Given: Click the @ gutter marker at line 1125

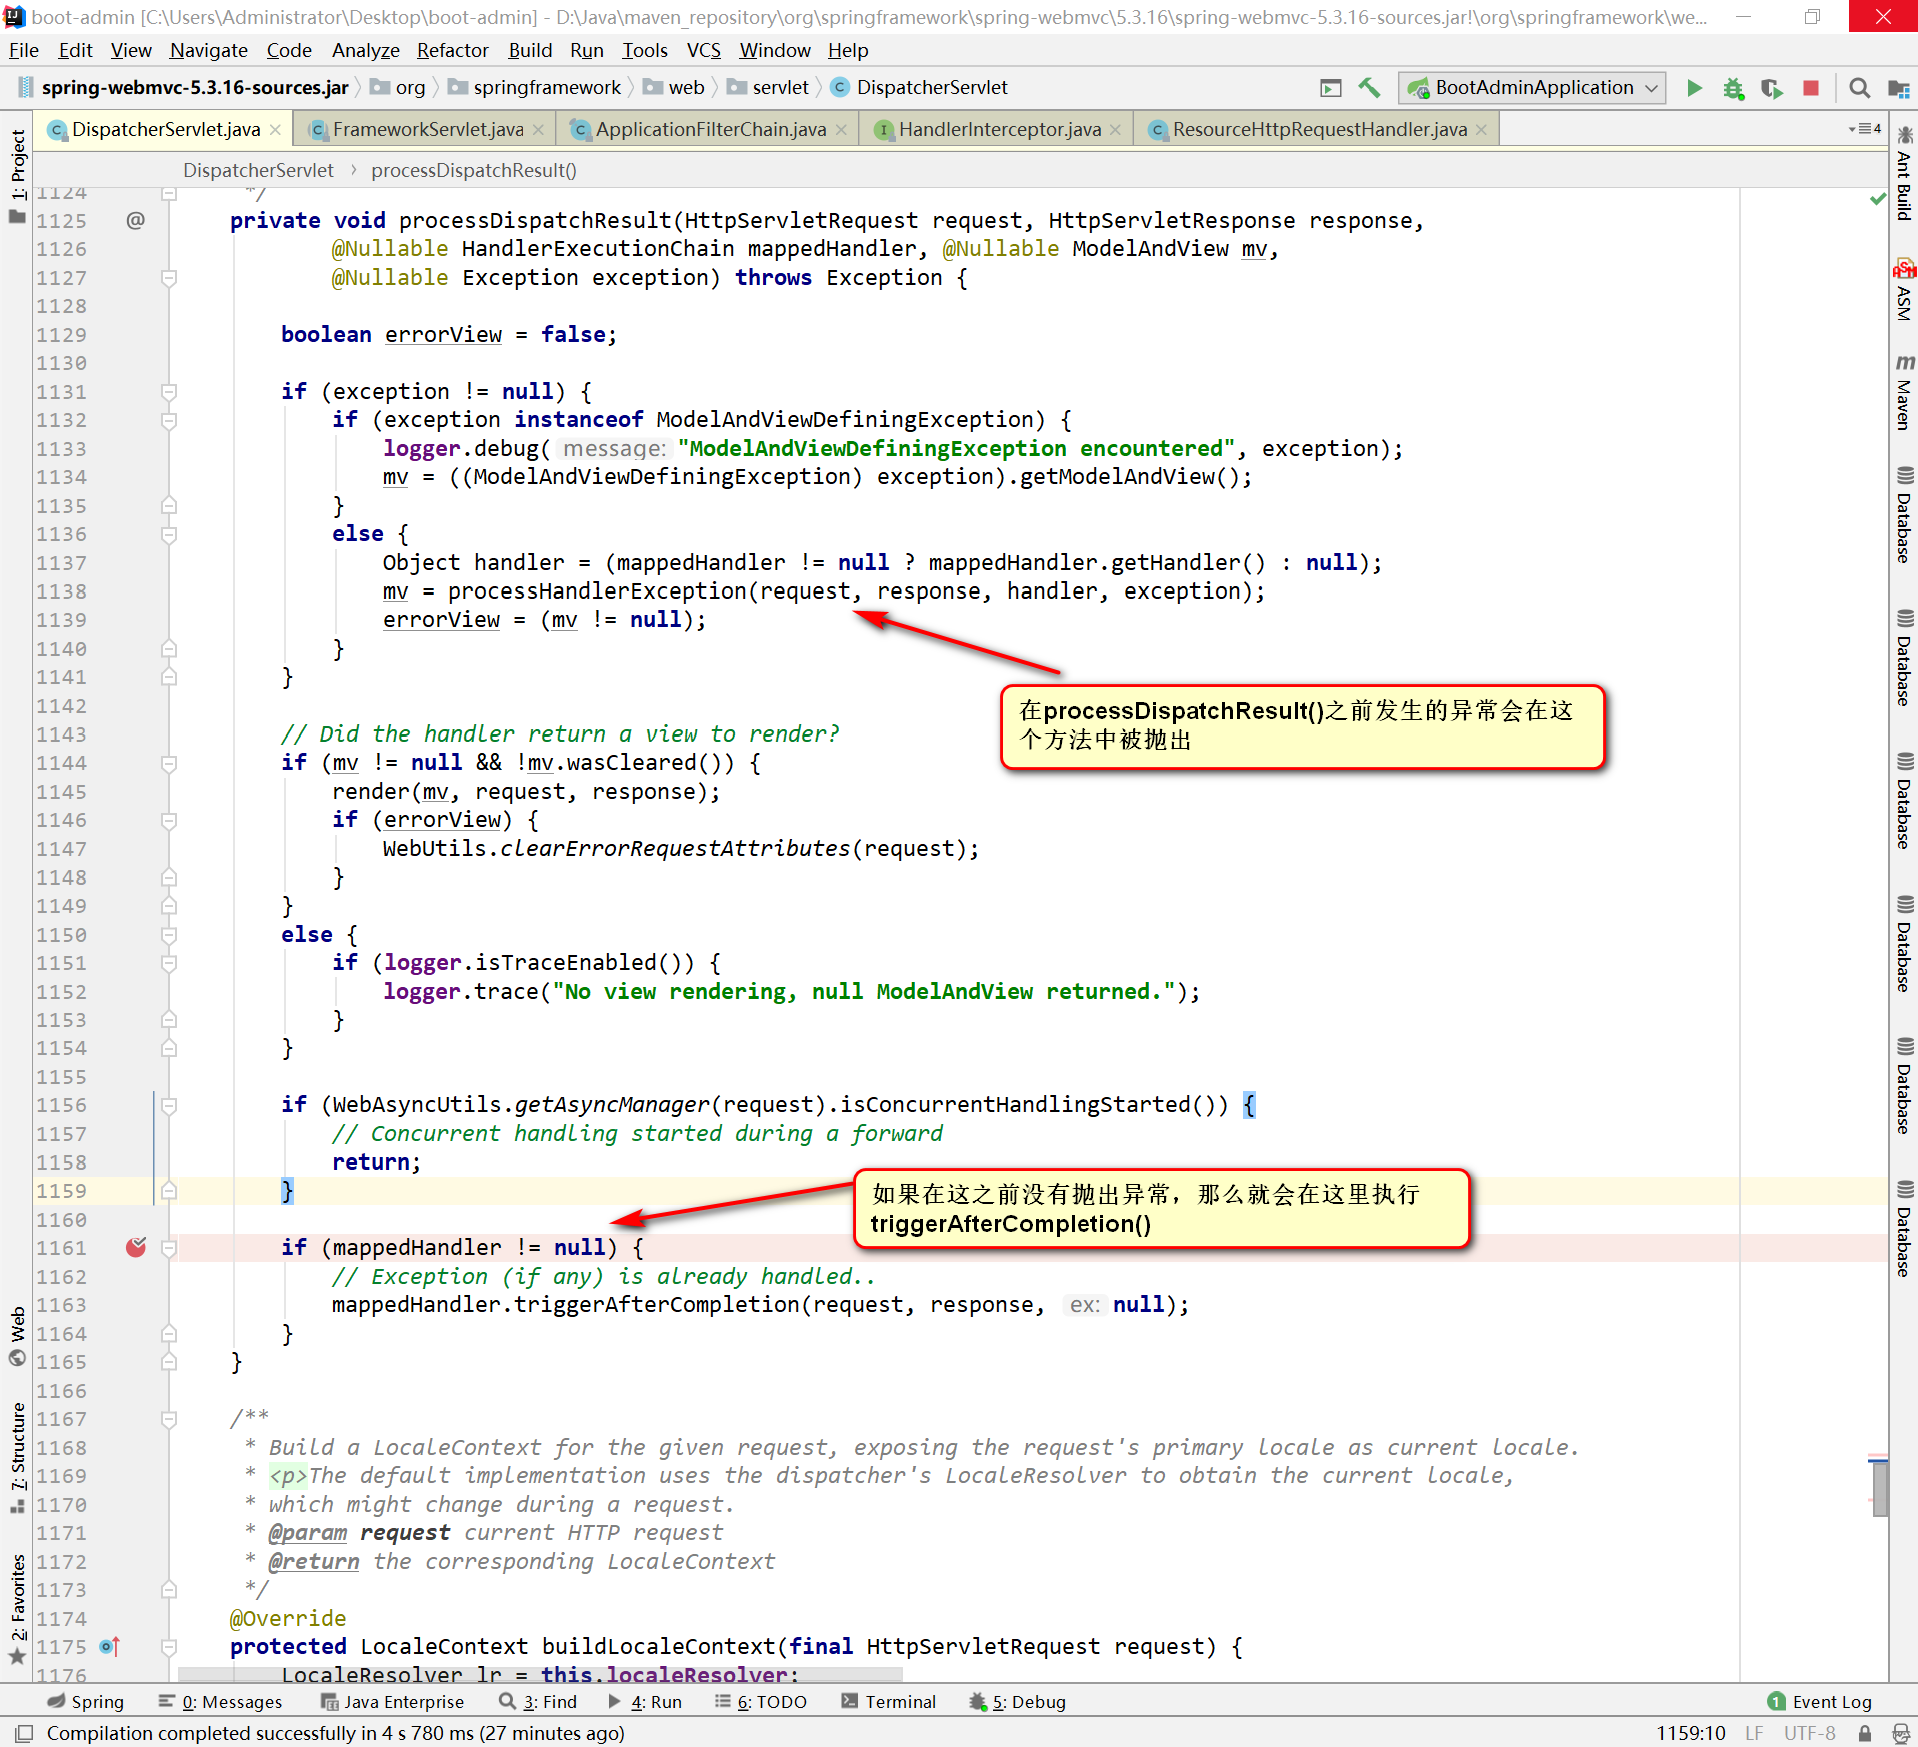Looking at the screenshot, I should point(136,220).
